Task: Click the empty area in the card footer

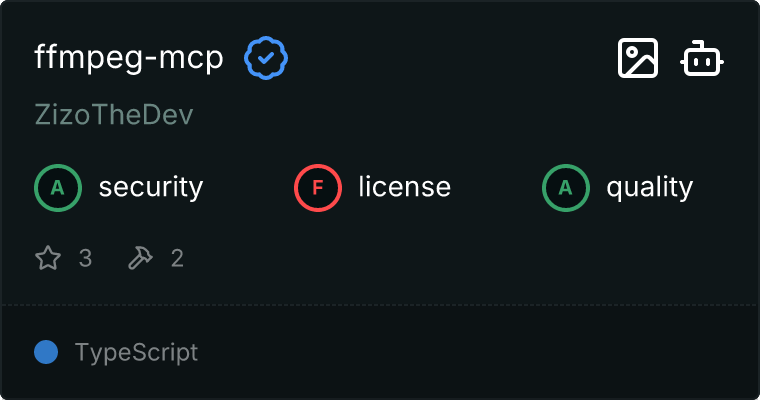Action: 480,352
